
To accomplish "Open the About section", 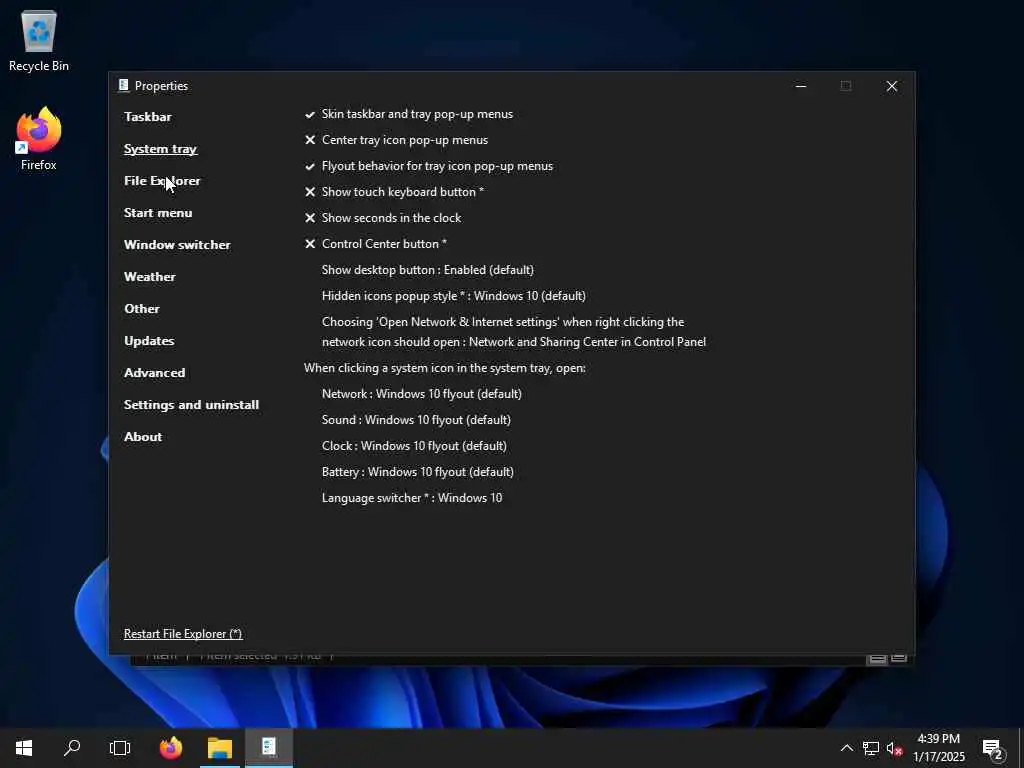I will pos(143,437).
